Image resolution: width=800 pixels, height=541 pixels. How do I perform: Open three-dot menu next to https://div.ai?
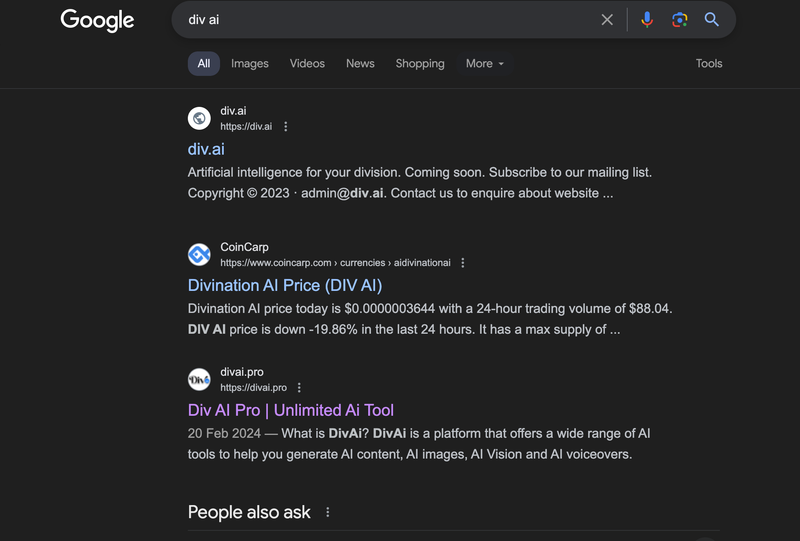coord(286,127)
